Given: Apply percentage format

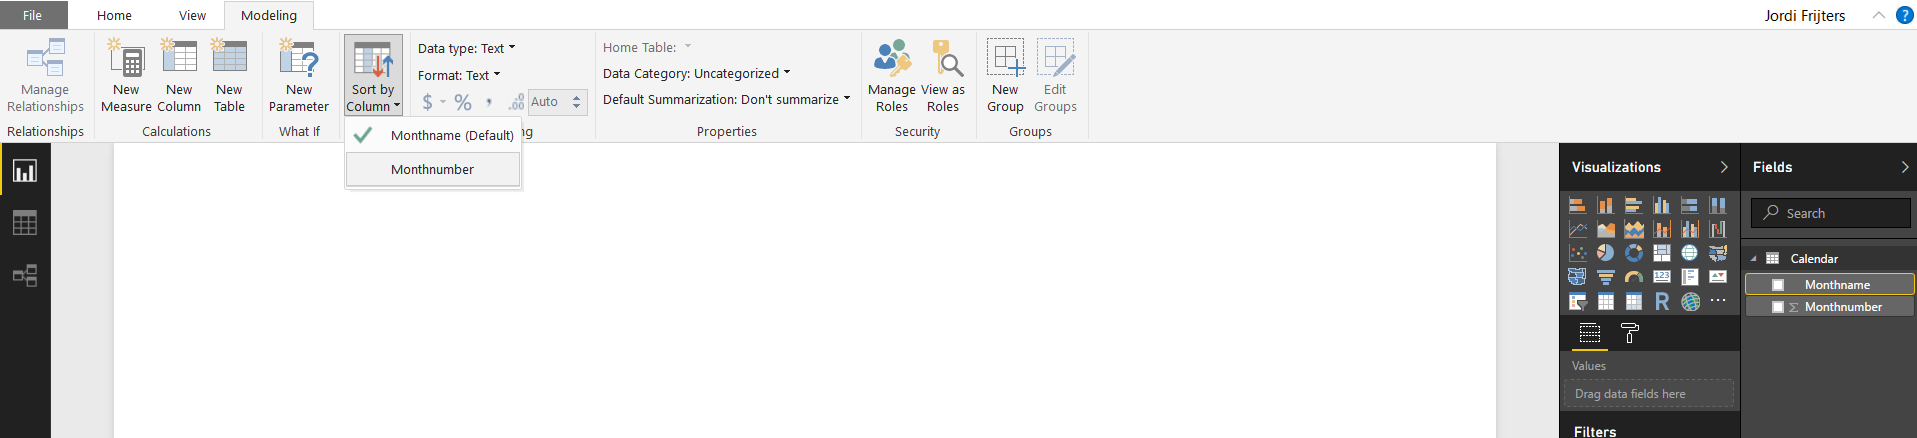Looking at the screenshot, I should pos(462,102).
